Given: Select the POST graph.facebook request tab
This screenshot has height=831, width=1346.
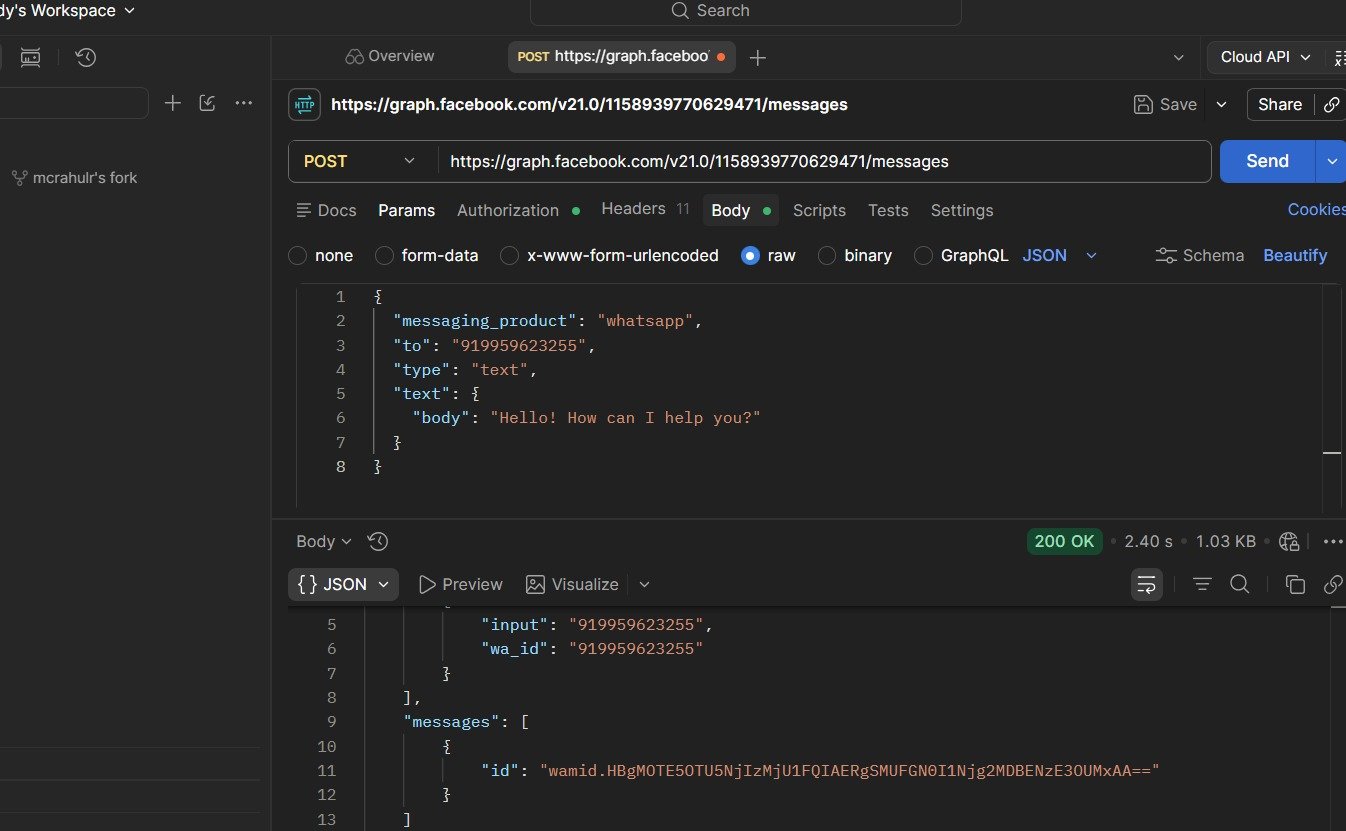Looking at the screenshot, I should tap(622, 57).
